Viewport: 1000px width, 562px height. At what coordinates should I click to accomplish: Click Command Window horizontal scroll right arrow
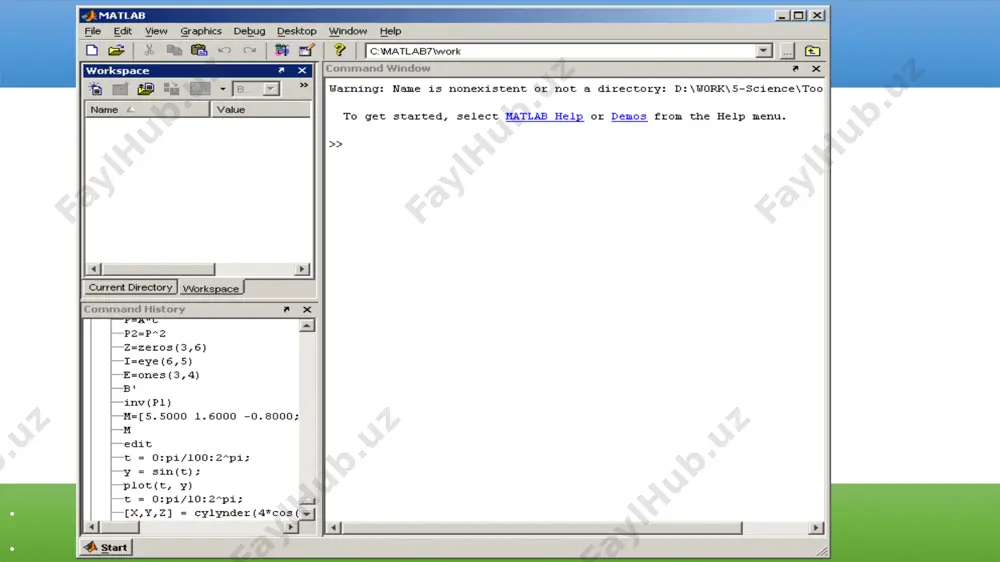tap(816, 528)
